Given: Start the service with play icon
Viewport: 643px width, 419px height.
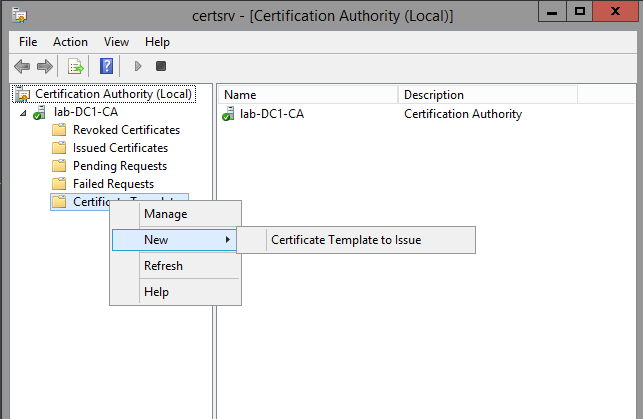Looking at the screenshot, I should [138, 66].
